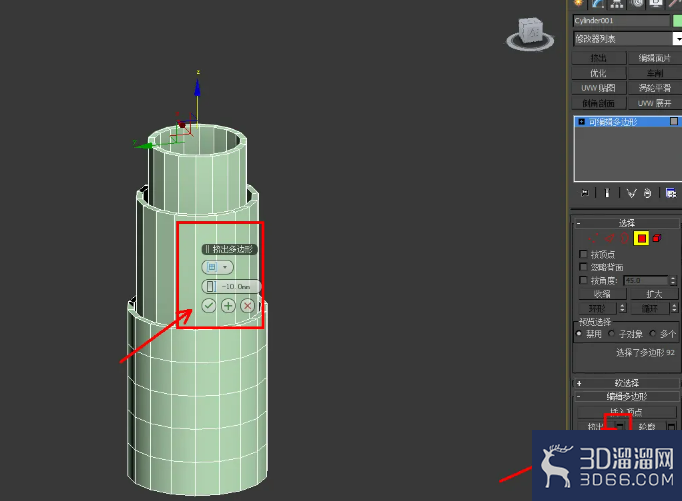Screen dimensions: 682x501
Task: Select Border sub-object level icon
Action: point(625,238)
